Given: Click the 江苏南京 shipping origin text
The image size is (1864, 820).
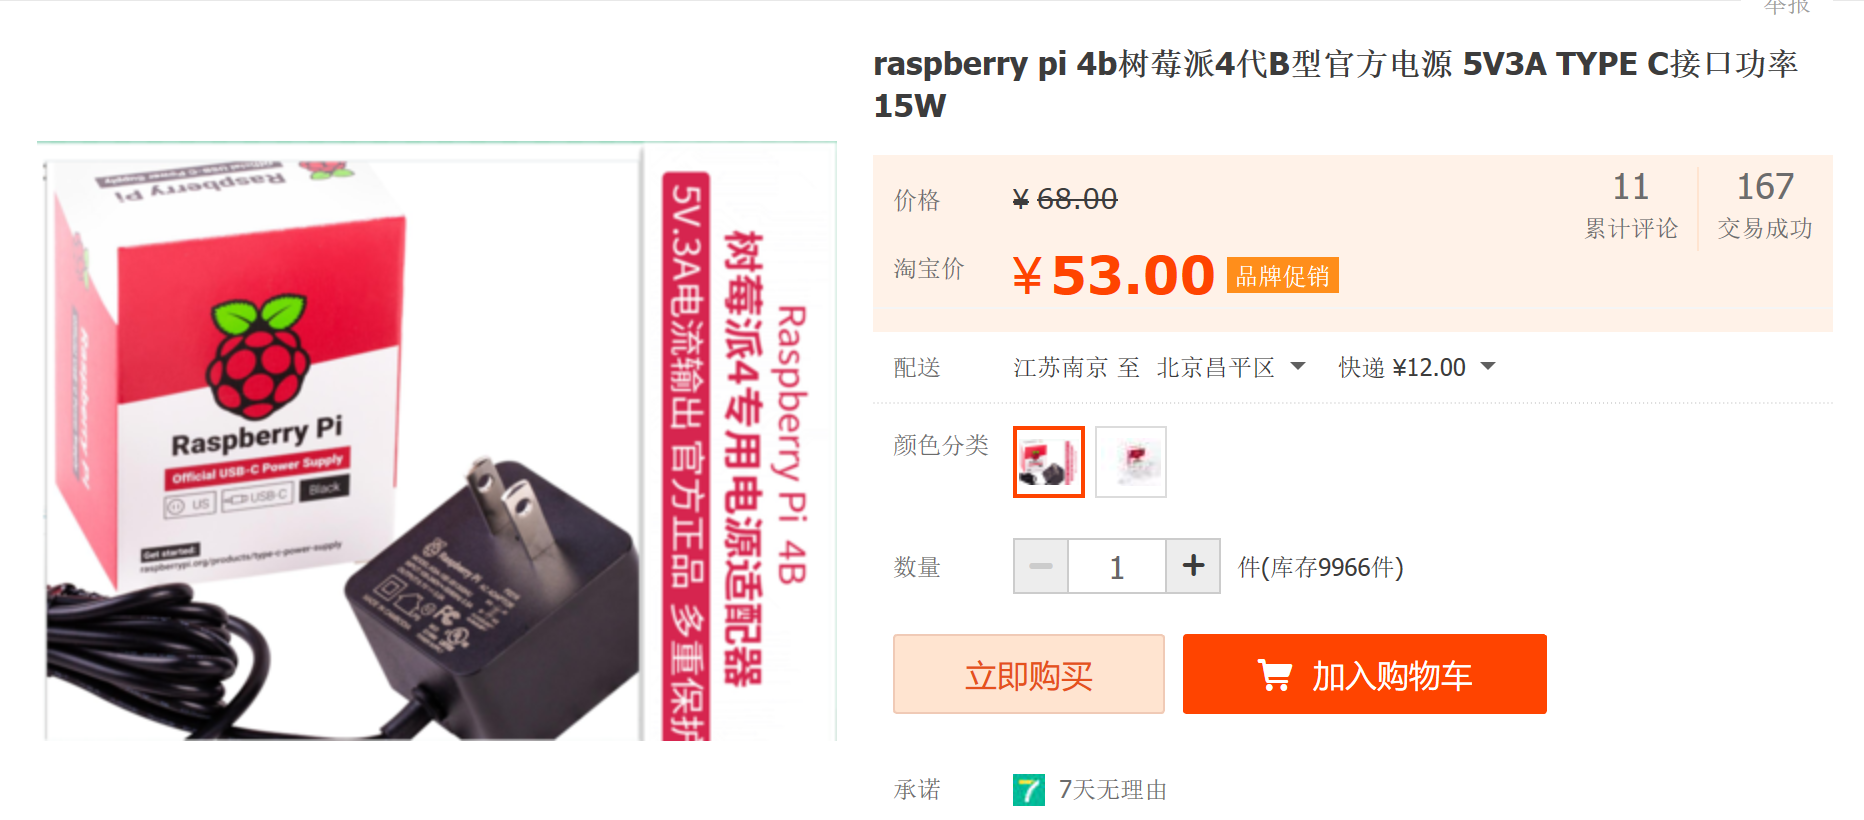Looking at the screenshot, I should coord(1060,367).
